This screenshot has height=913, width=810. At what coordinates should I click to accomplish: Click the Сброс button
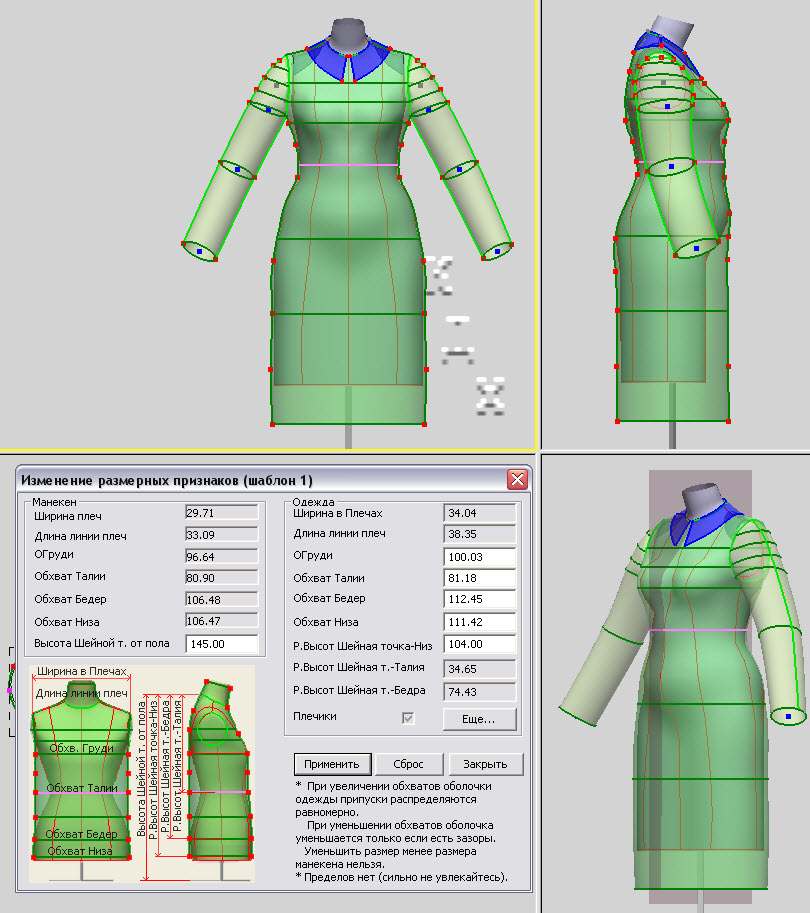pyautogui.click(x=408, y=764)
